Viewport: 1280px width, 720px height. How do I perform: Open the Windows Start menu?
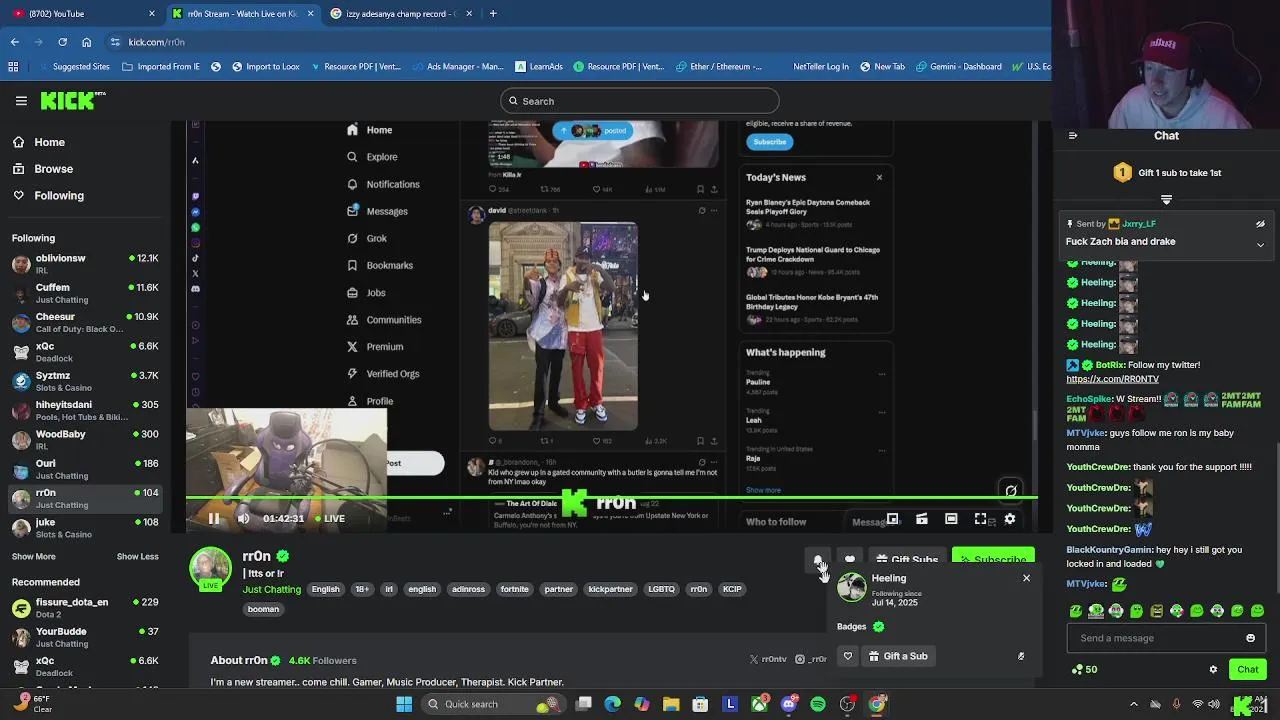click(404, 704)
